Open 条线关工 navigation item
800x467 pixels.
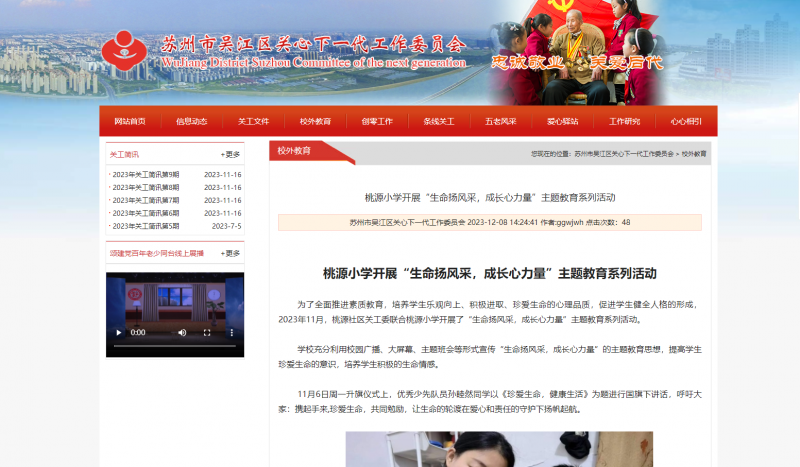click(x=439, y=121)
